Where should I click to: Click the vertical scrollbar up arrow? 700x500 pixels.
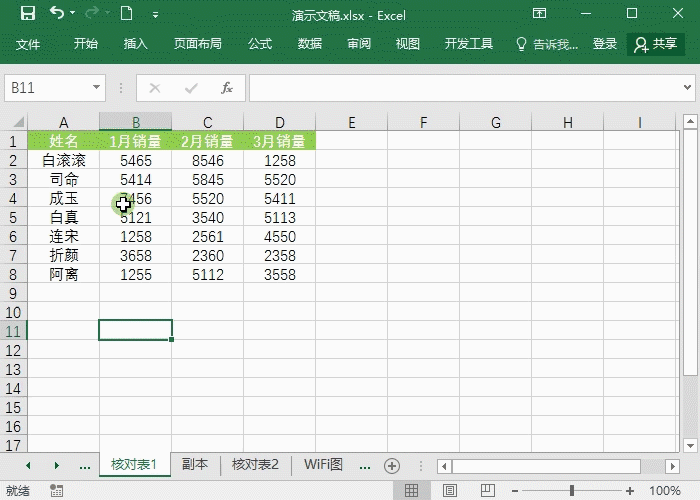[690, 121]
